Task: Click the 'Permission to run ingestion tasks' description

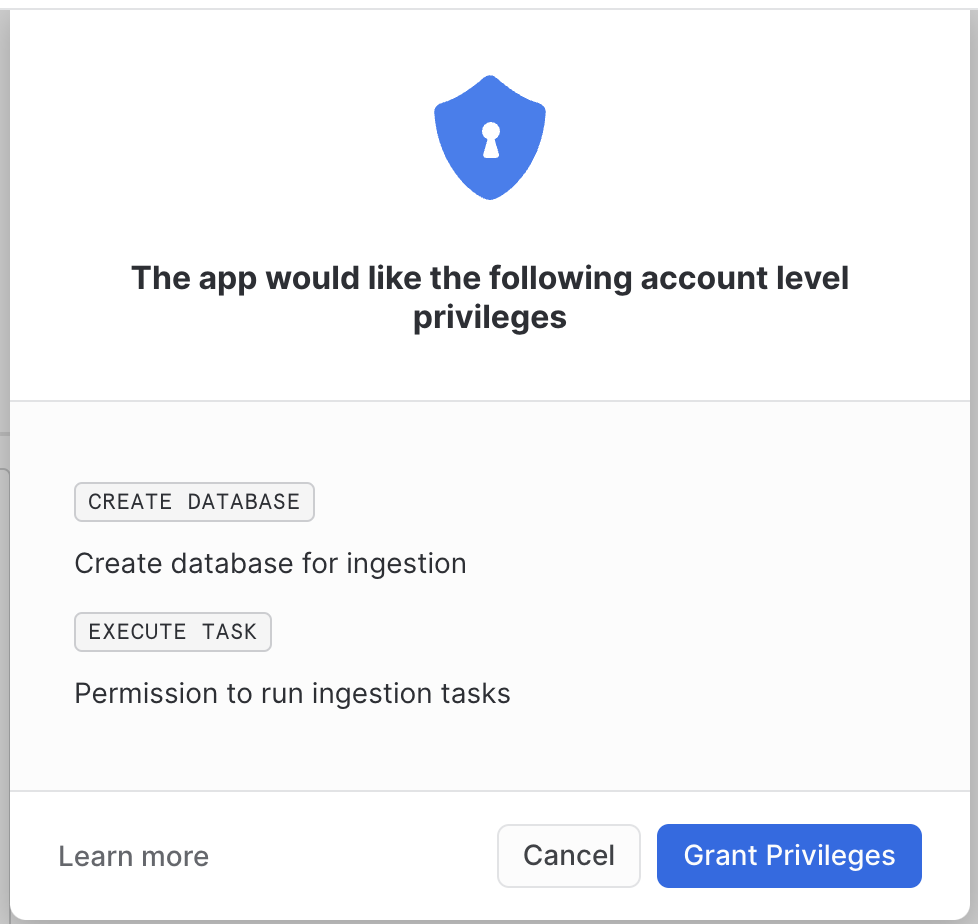Action: click(x=292, y=693)
